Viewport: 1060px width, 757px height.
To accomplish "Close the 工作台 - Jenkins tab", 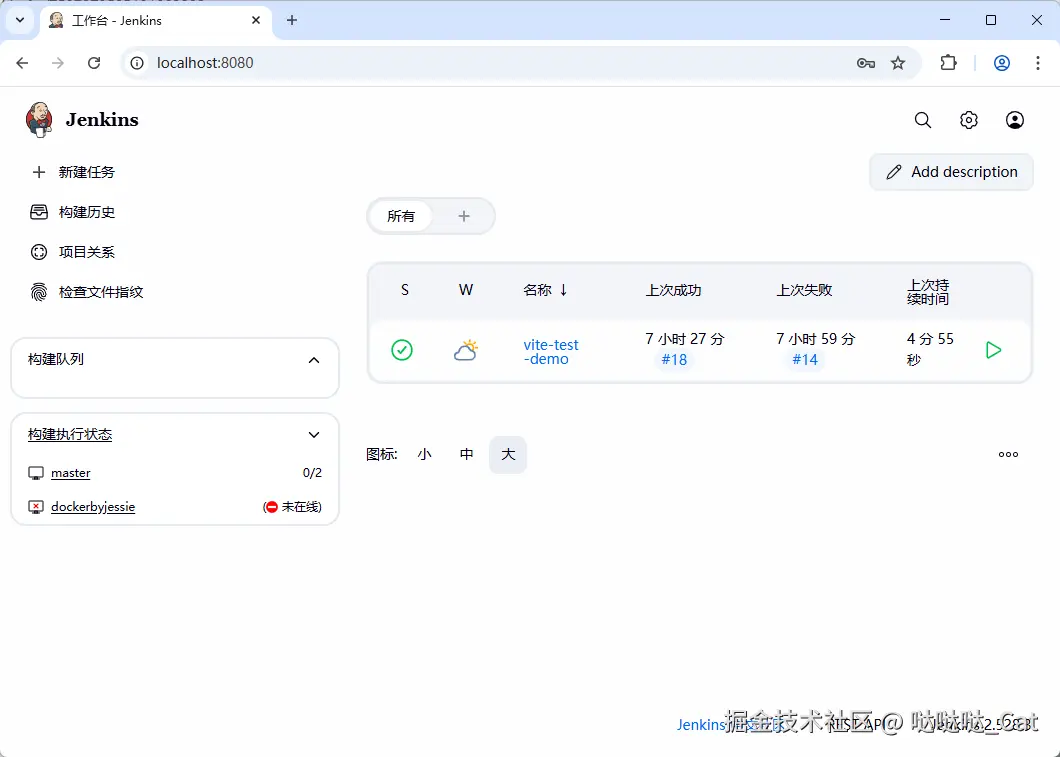I will (x=256, y=20).
